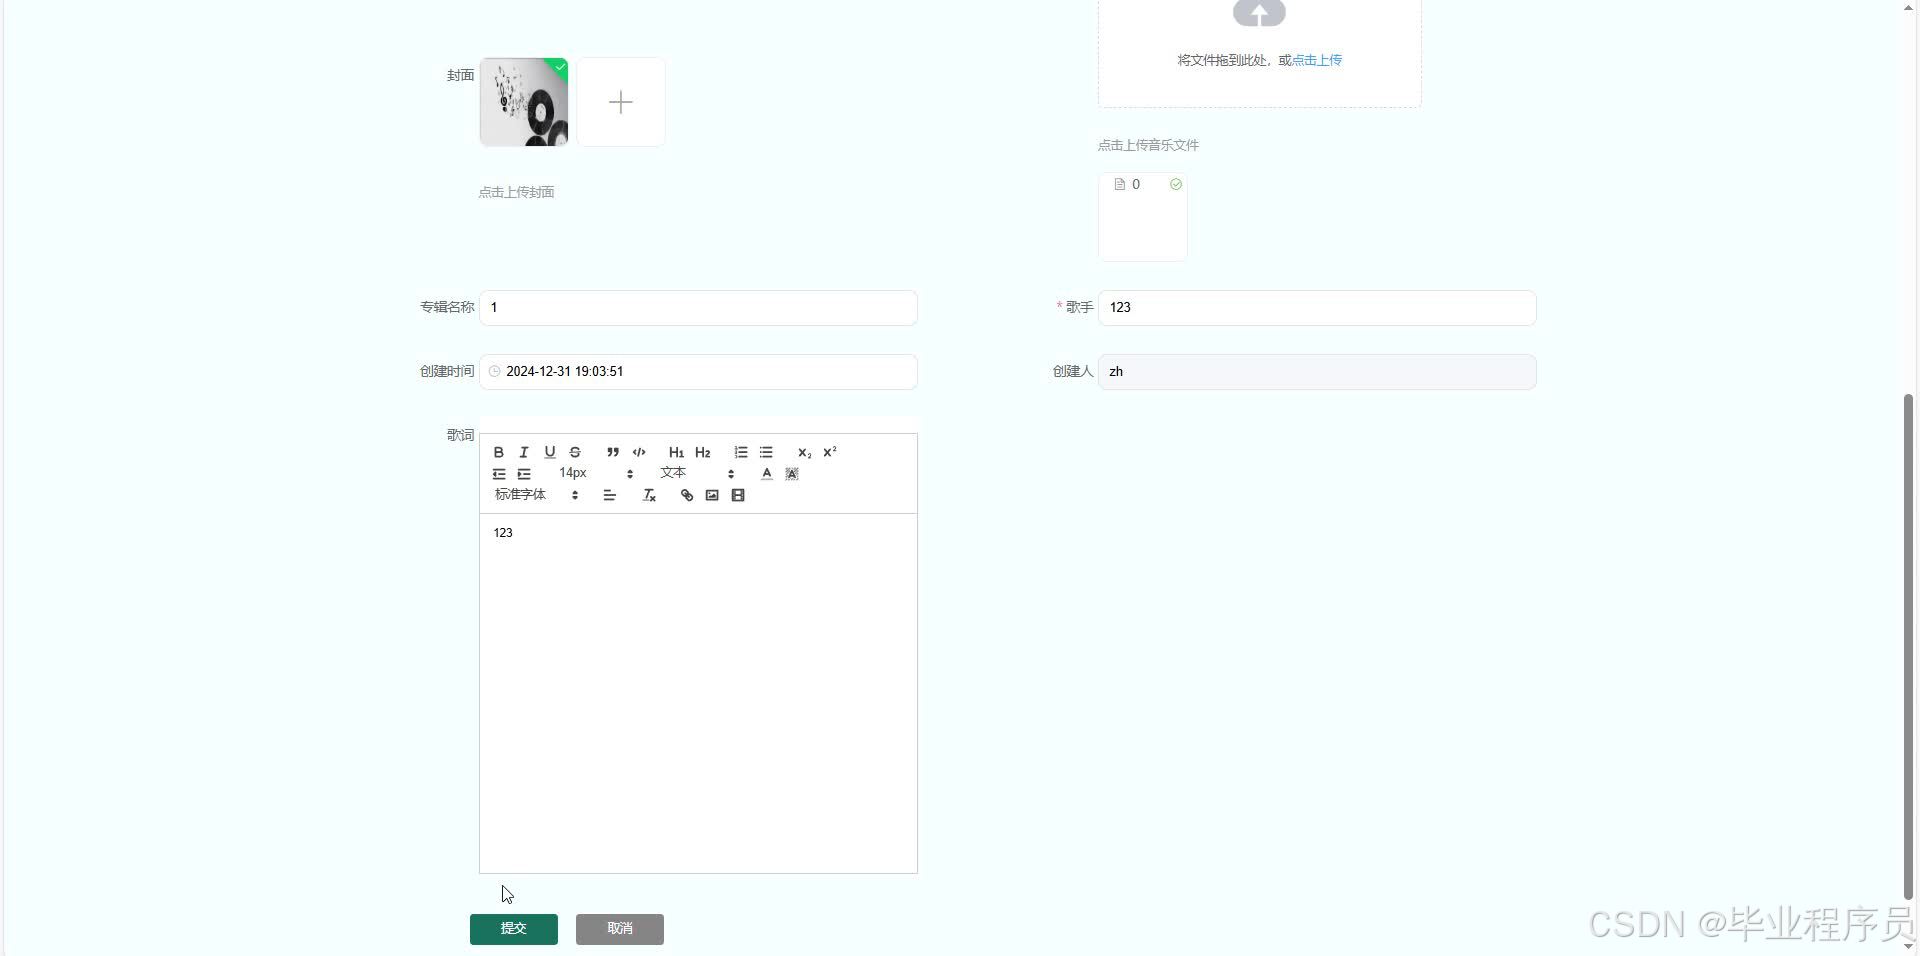The image size is (1920, 956).
Task: Toggle strikethrough formatting in lyrics editor
Action: [575, 452]
